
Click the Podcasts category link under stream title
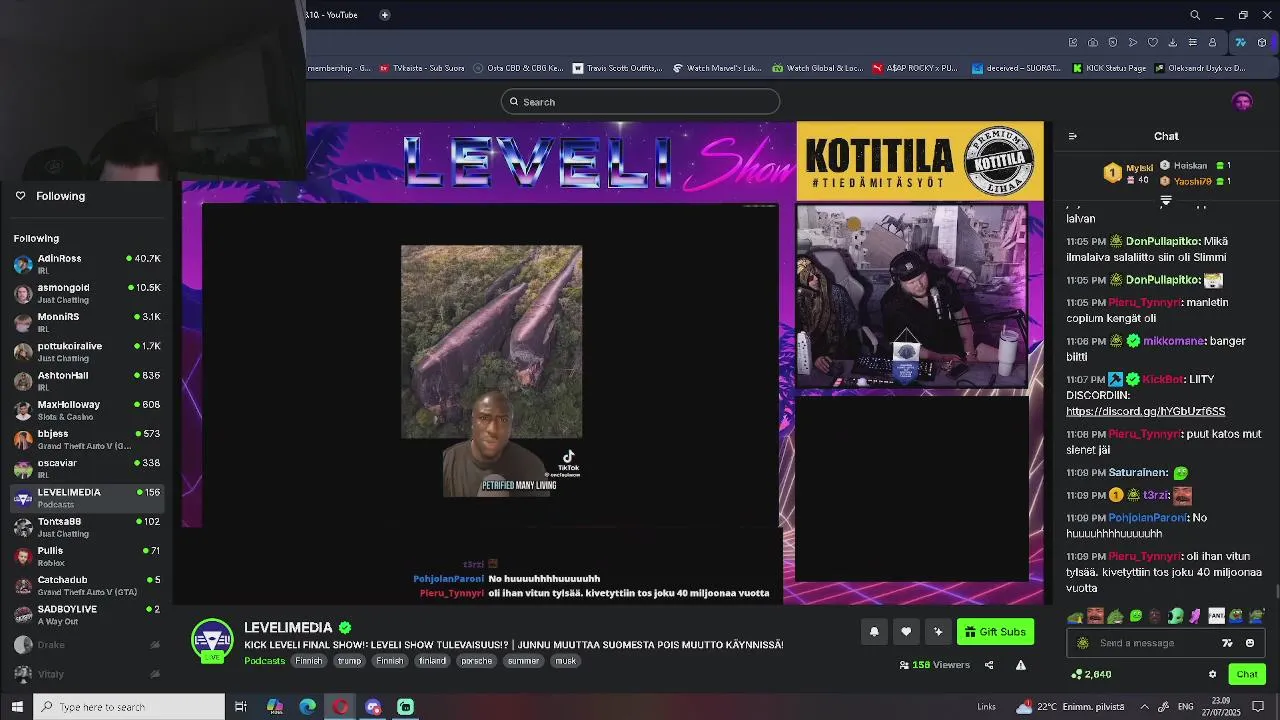pyautogui.click(x=265, y=661)
